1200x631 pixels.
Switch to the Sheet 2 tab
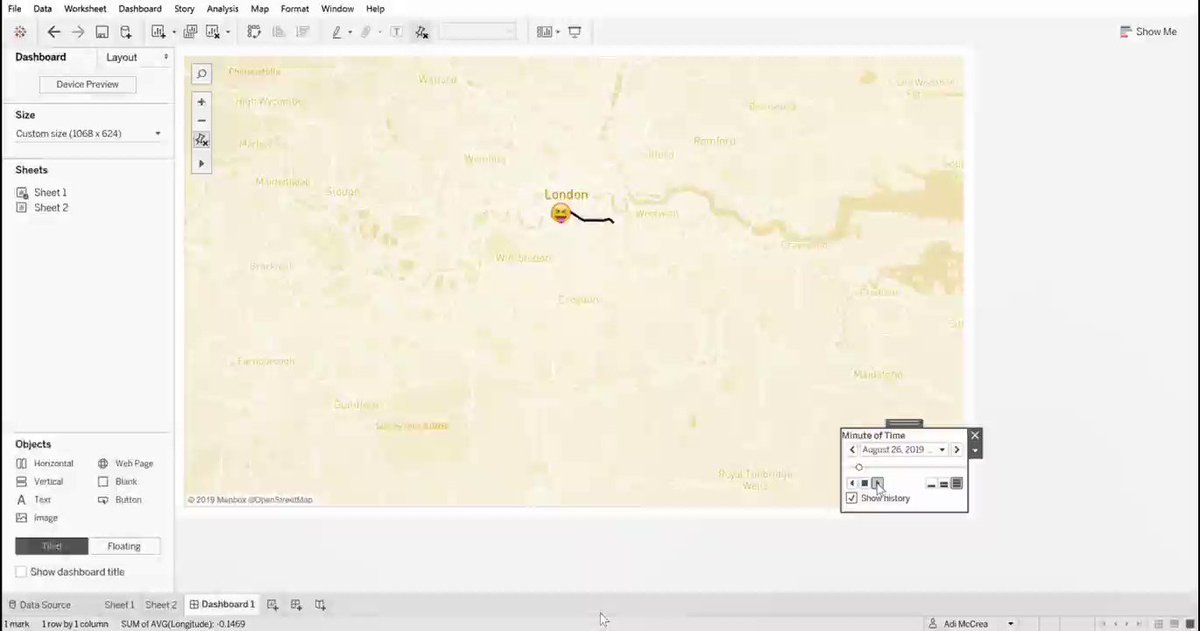coord(161,605)
